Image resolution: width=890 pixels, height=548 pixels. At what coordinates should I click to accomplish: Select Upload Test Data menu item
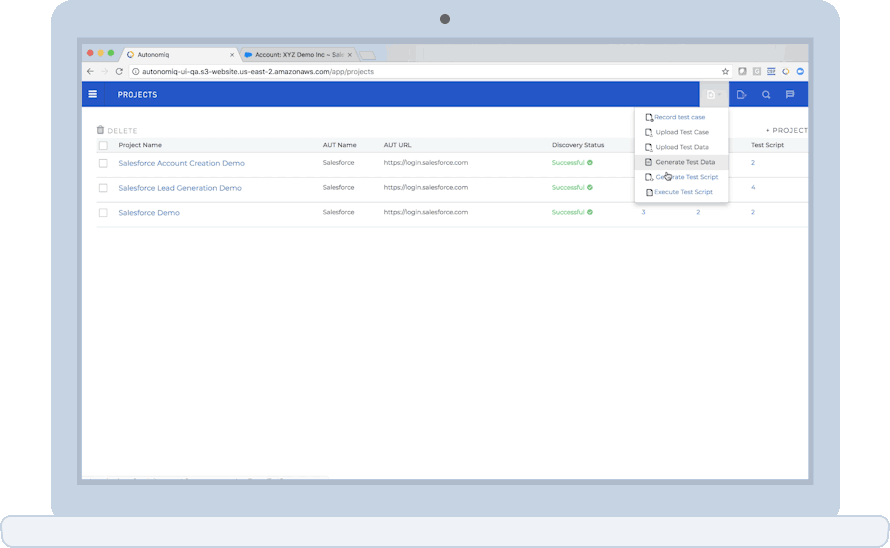tap(681, 147)
